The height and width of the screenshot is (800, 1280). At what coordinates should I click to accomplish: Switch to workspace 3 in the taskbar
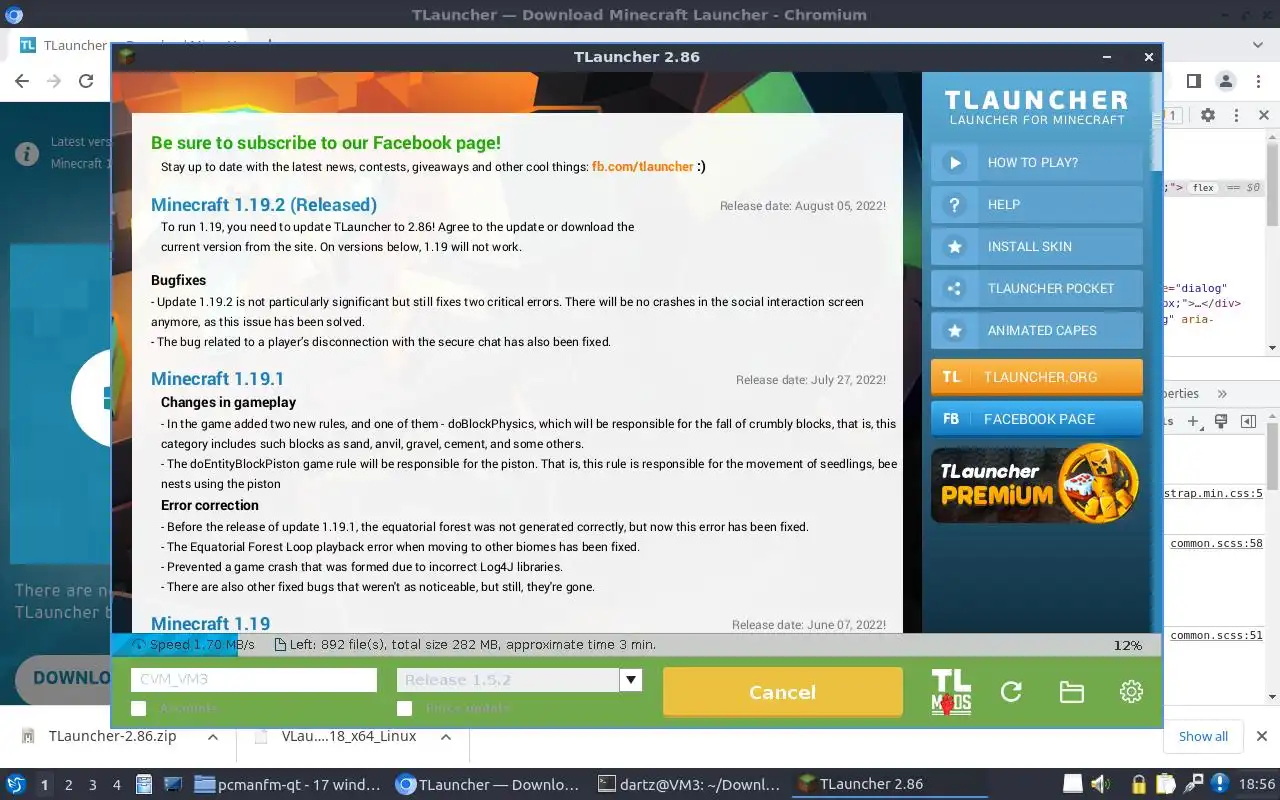click(x=93, y=785)
